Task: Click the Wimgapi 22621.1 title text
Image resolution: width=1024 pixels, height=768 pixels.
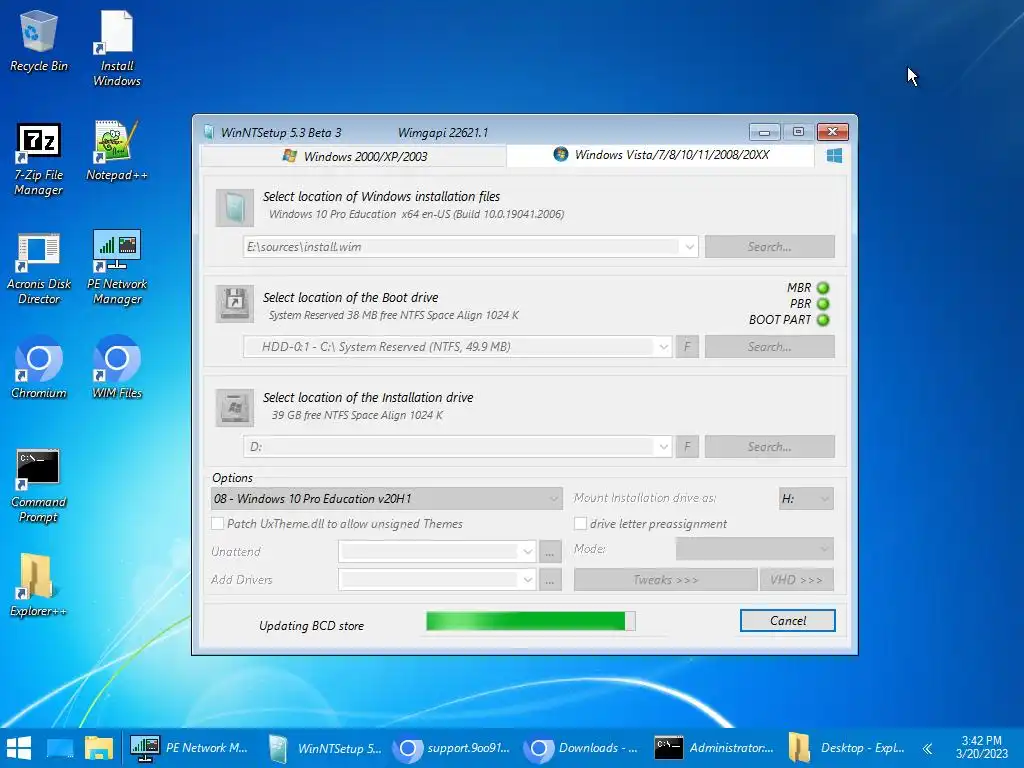Action: coord(443,133)
